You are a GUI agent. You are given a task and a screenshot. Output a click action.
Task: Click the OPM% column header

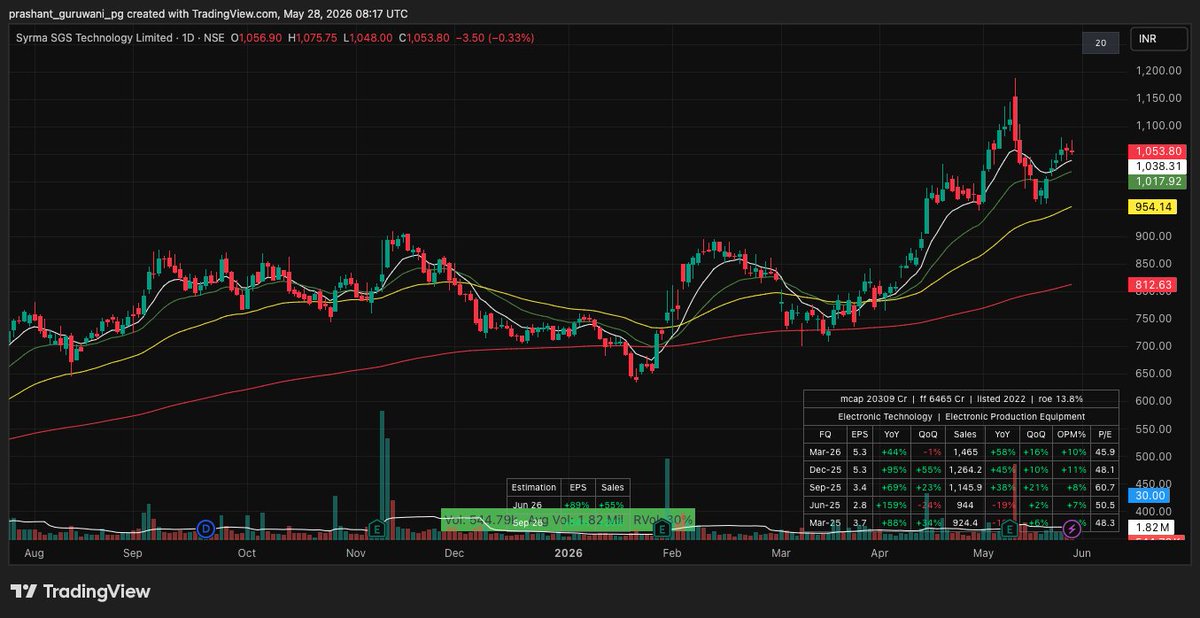[x=1069, y=434]
